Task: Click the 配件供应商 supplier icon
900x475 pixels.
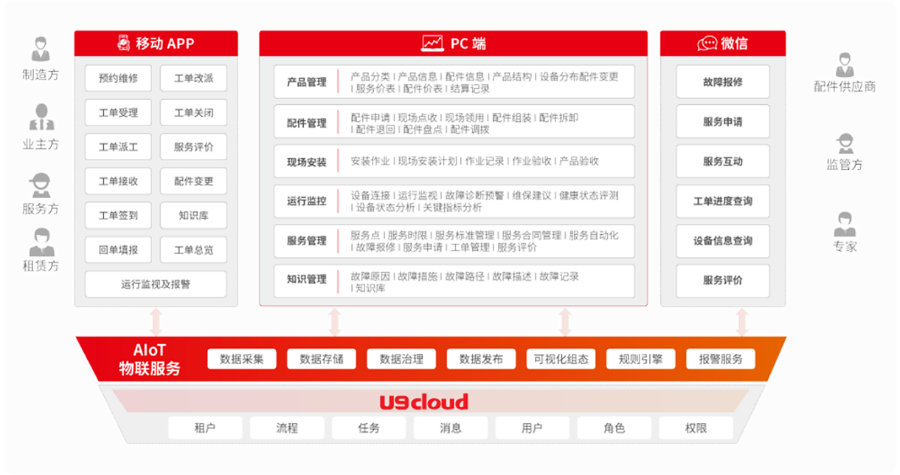Action: click(845, 64)
